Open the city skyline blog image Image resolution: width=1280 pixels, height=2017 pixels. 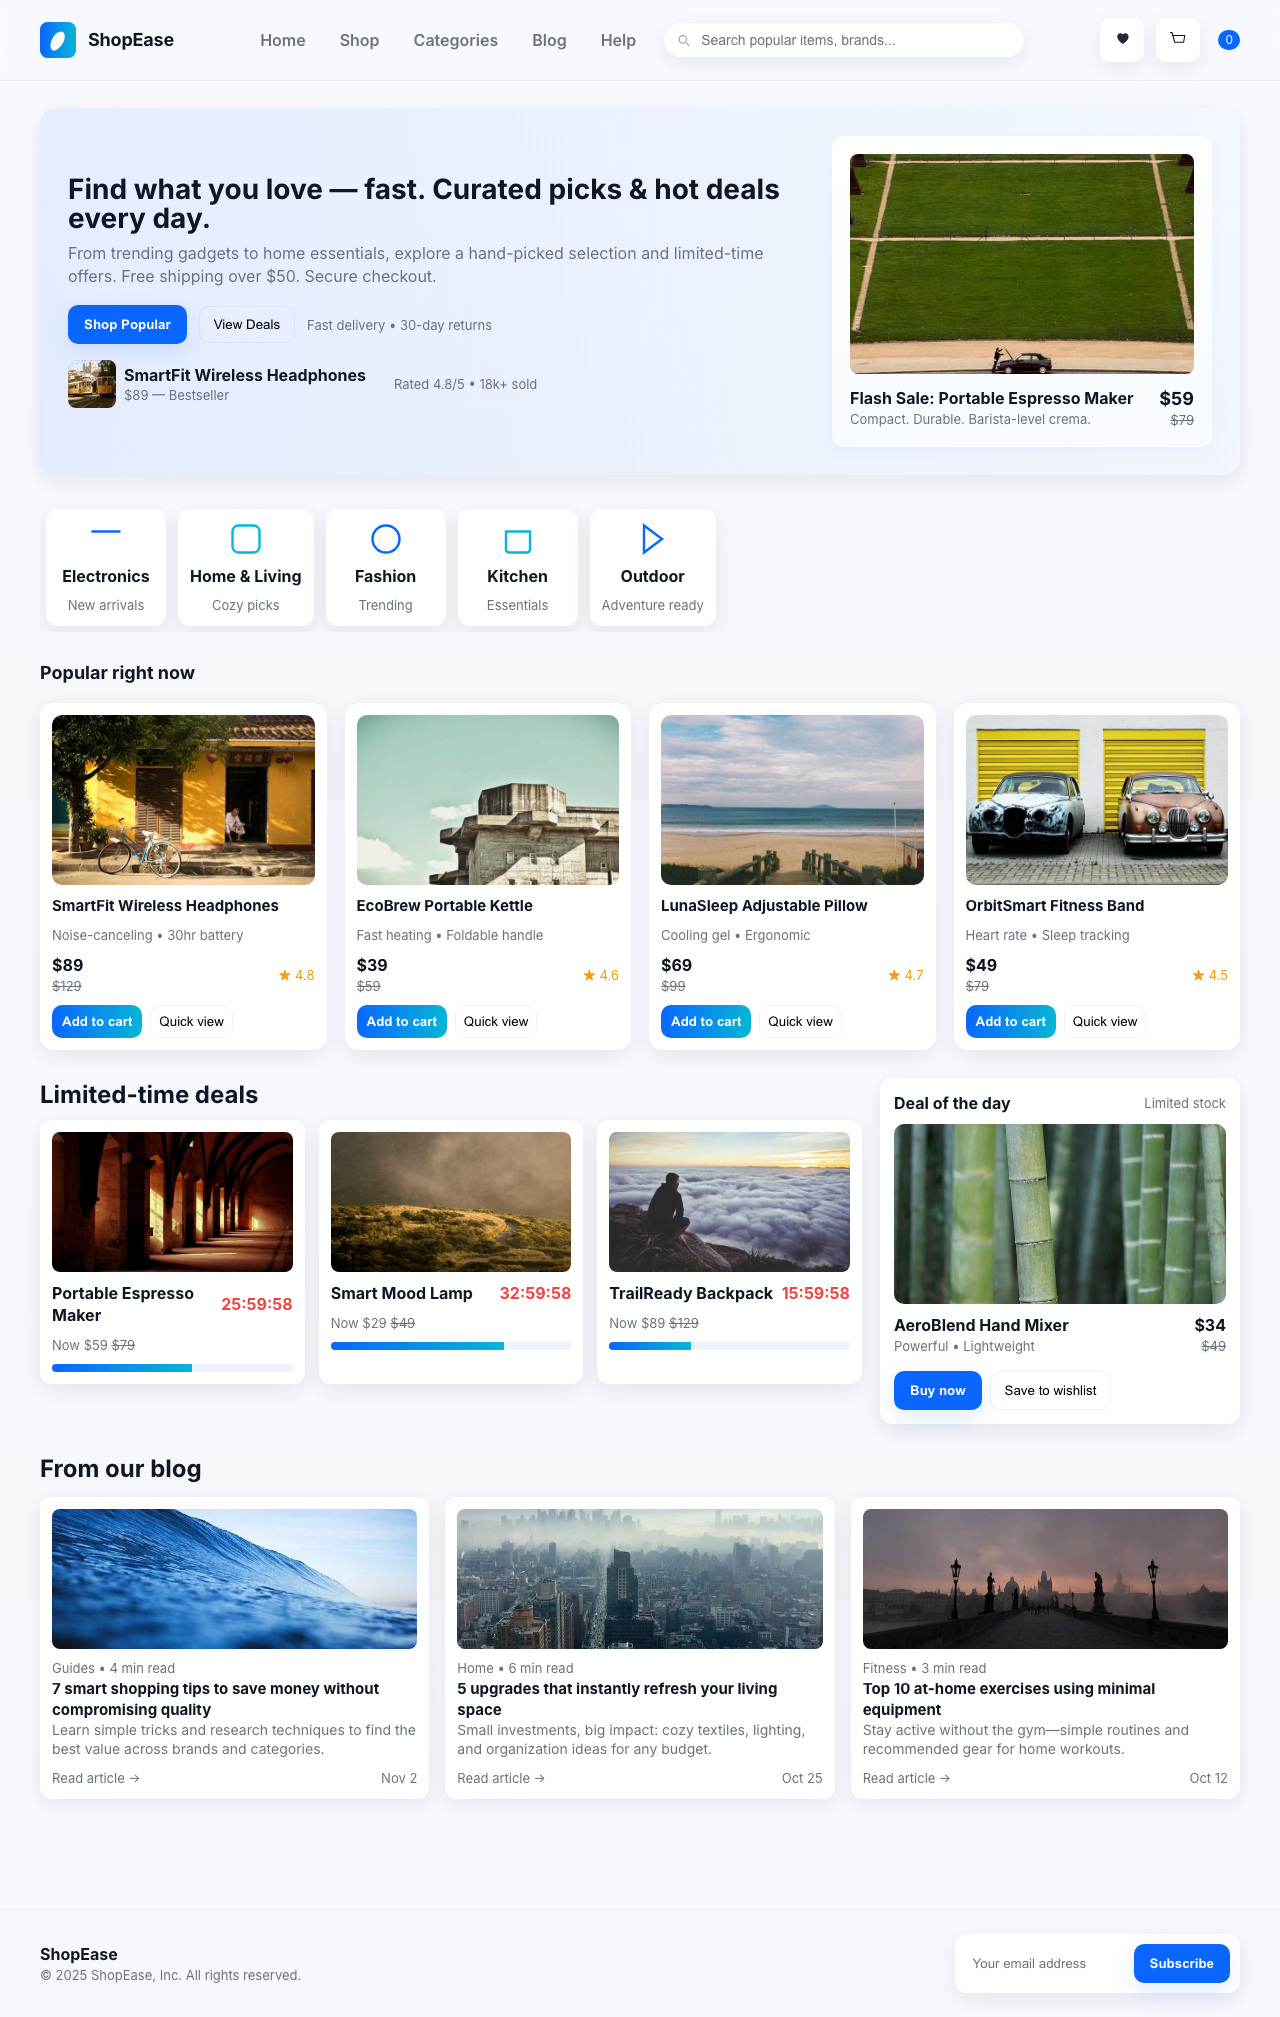[640, 1579]
